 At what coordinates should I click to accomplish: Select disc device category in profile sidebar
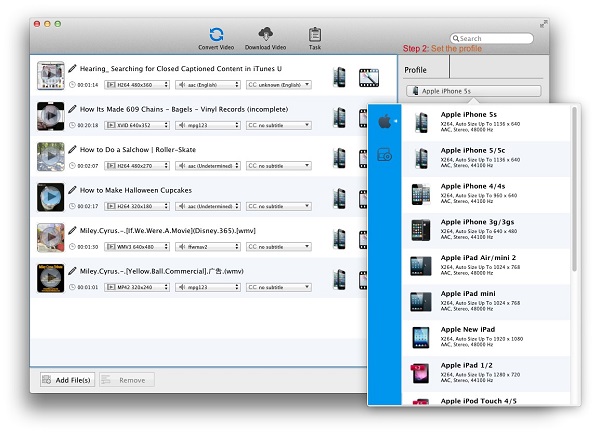click(385, 155)
